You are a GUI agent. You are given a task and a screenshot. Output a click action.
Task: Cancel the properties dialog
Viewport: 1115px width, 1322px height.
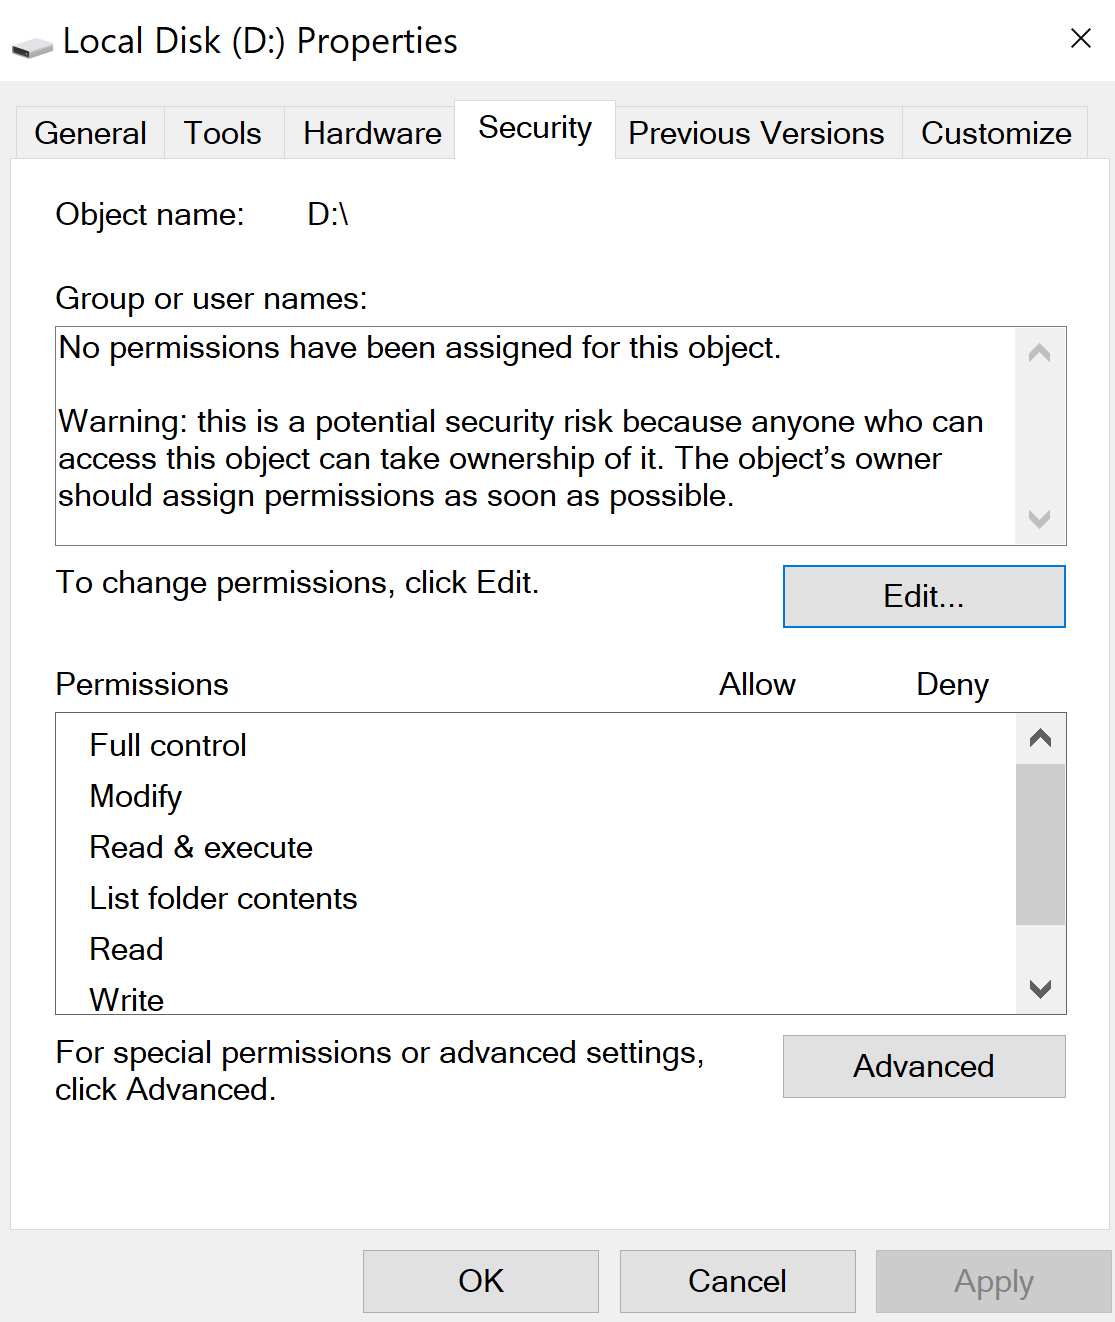coord(737,1281)
